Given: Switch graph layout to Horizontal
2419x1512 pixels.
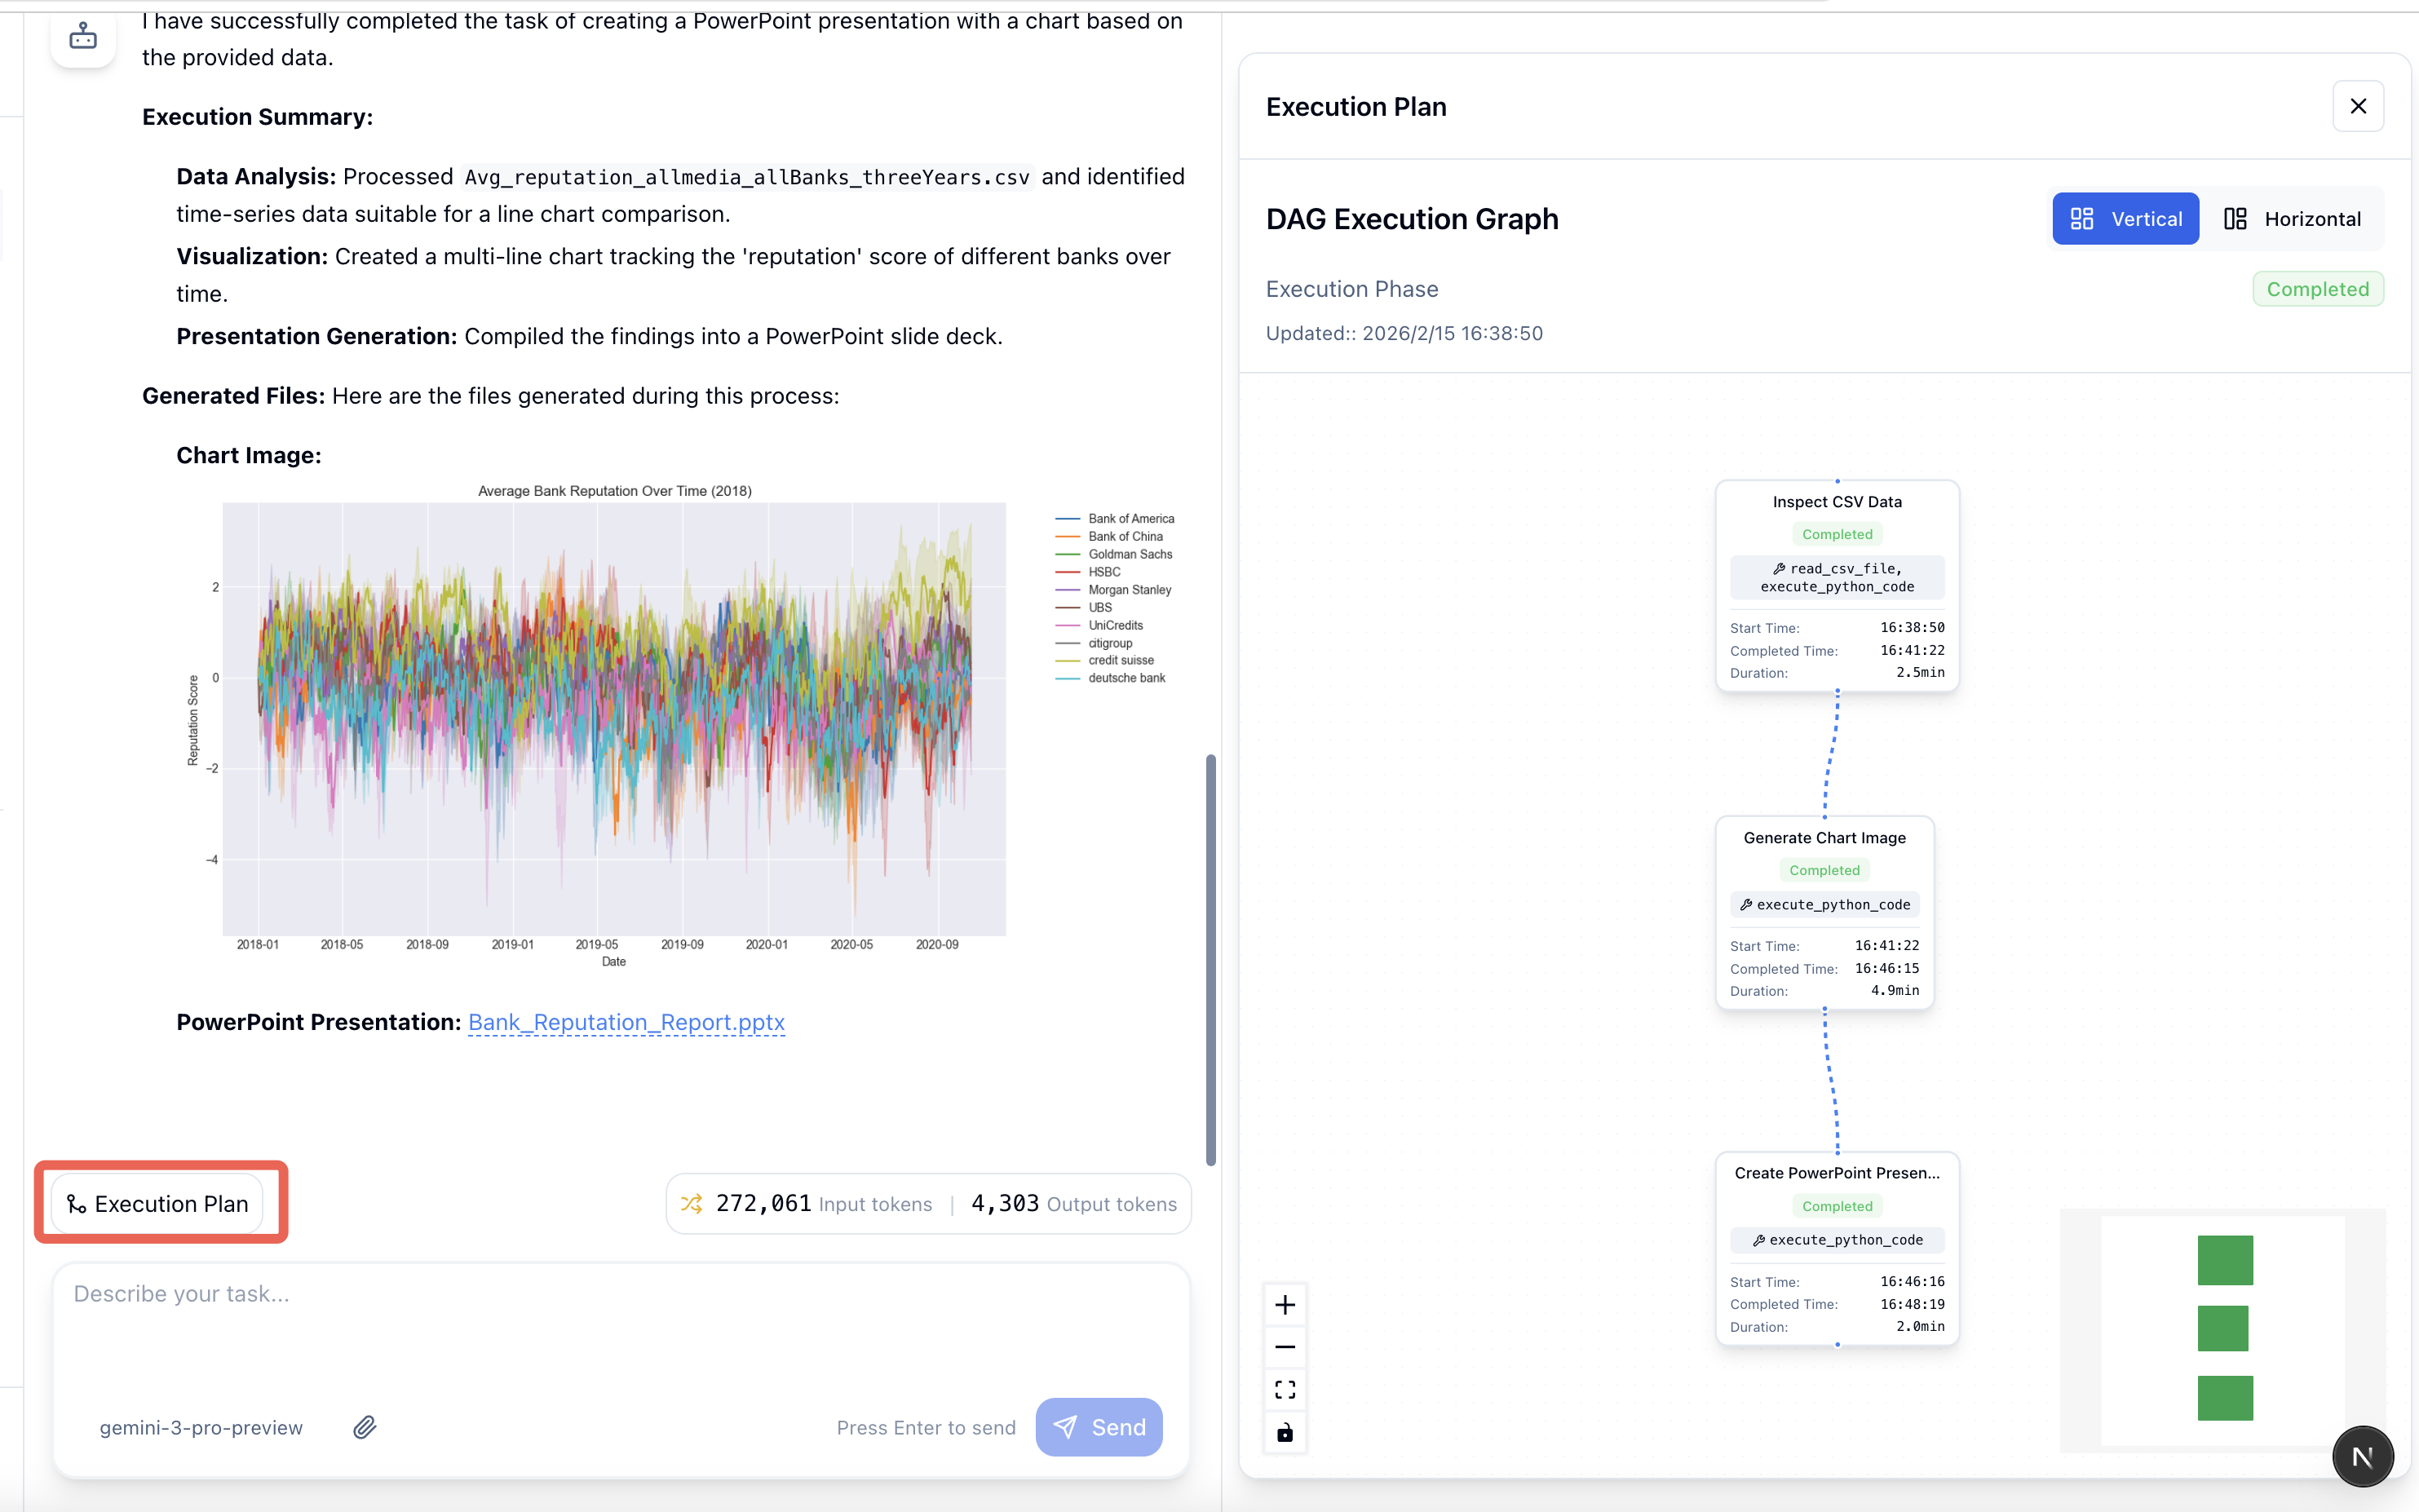Looking at the screenshot, I should pyautogui.click(x=2291, y=219).
